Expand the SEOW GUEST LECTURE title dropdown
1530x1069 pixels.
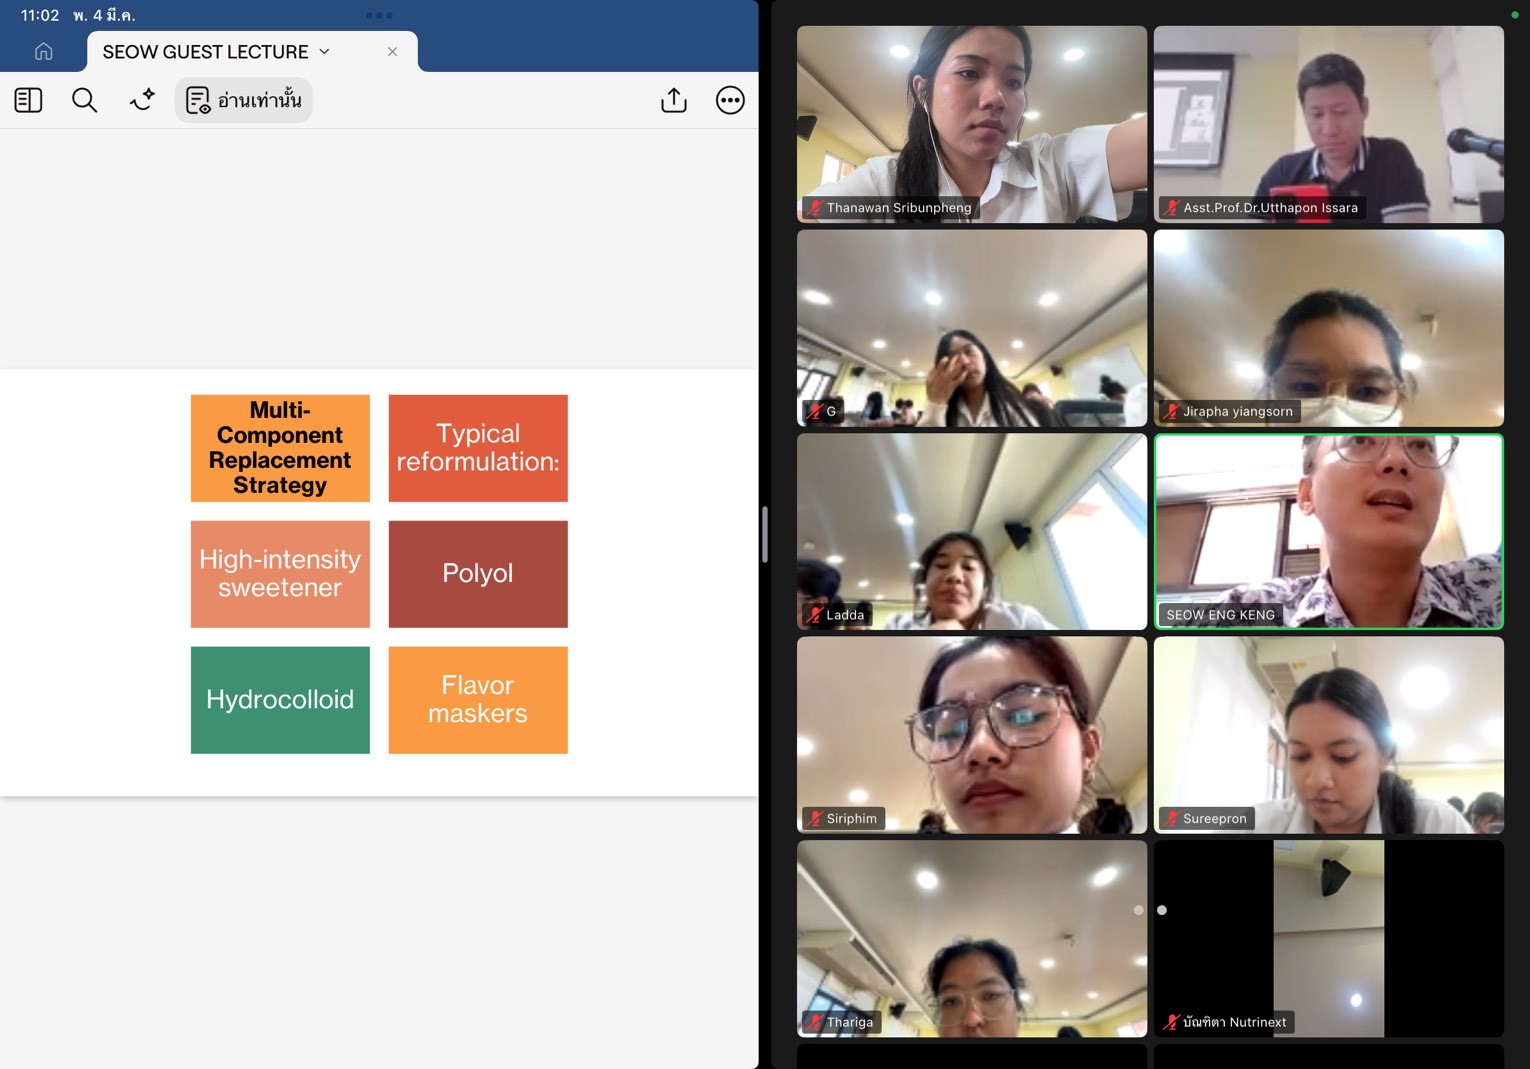point(325,52)
